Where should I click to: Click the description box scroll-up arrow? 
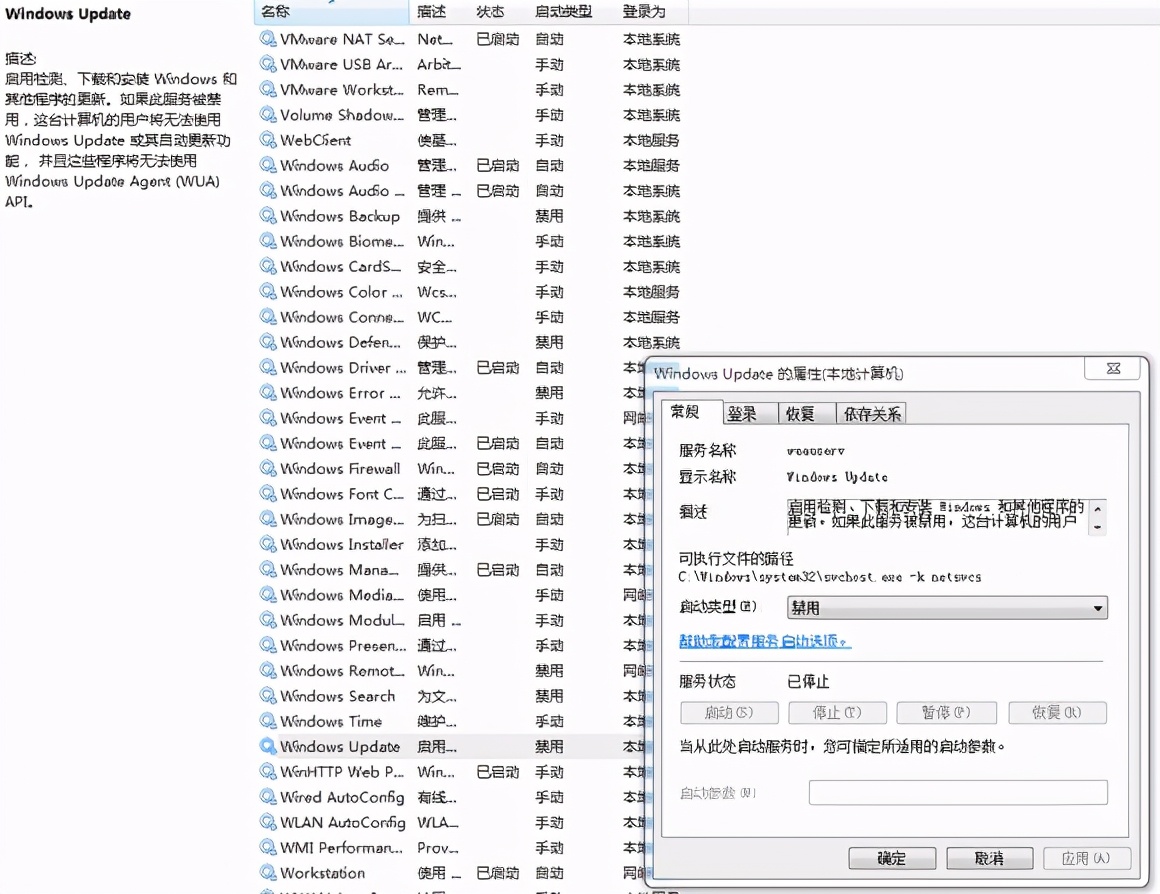click(x=1098, y=508)
